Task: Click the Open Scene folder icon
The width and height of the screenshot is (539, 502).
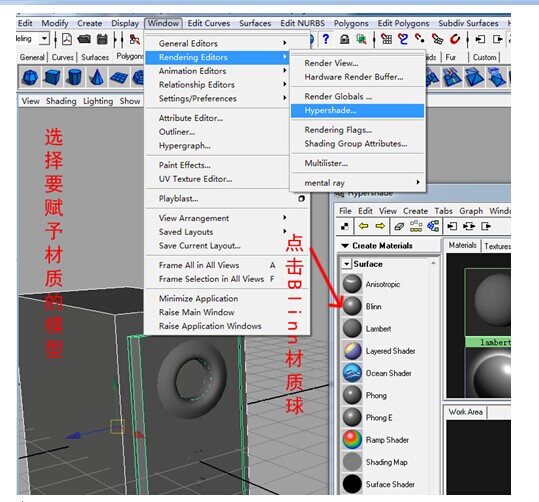Action: (x=84, y=39)
